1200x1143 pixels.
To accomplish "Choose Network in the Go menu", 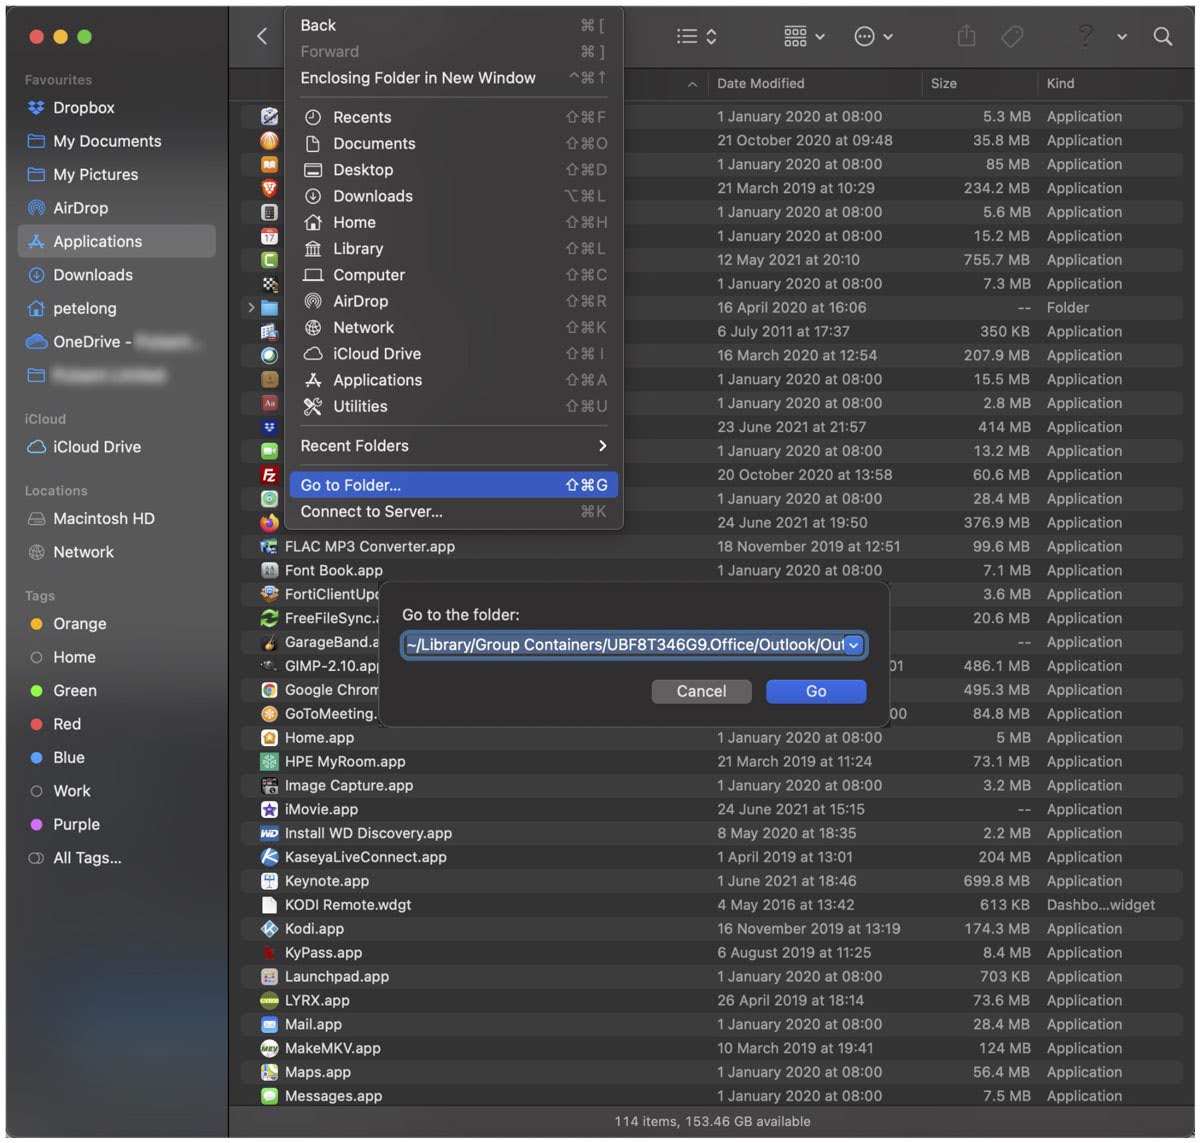I will (453, 328).
